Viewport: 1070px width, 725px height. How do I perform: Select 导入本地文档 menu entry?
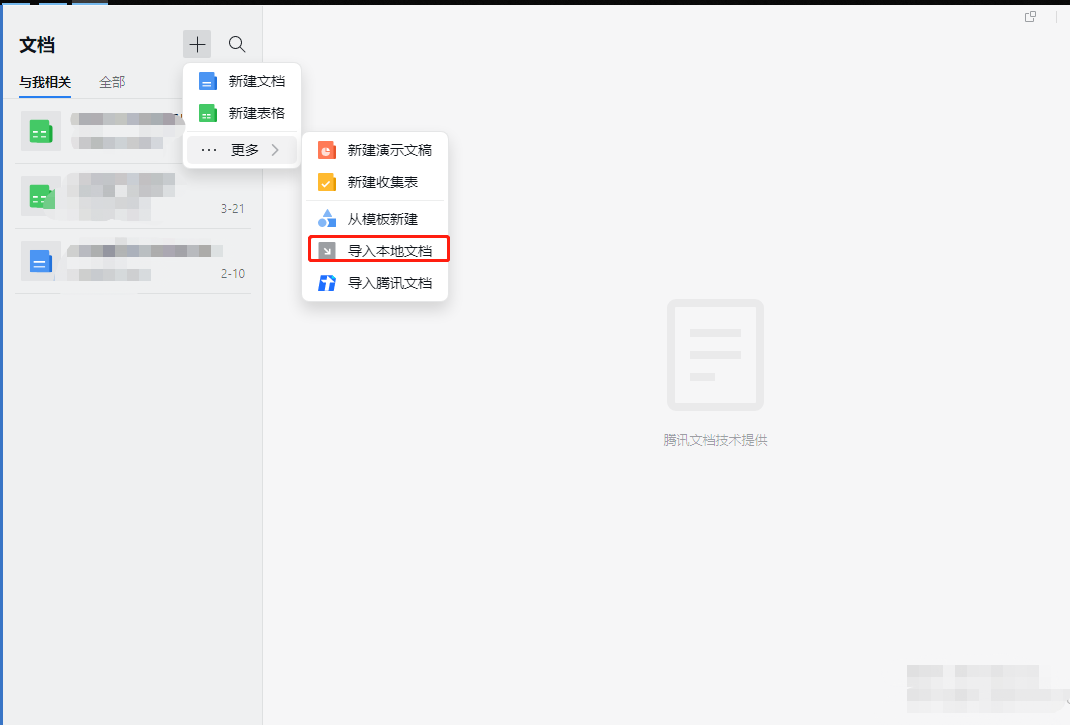tap(389, 250)
